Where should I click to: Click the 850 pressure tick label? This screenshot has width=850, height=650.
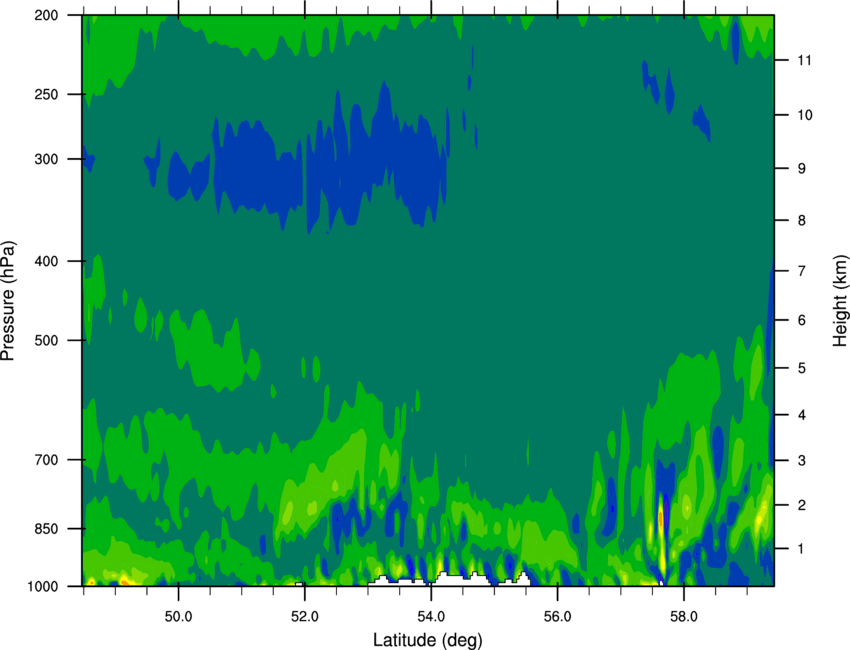(x=46, y=529)
